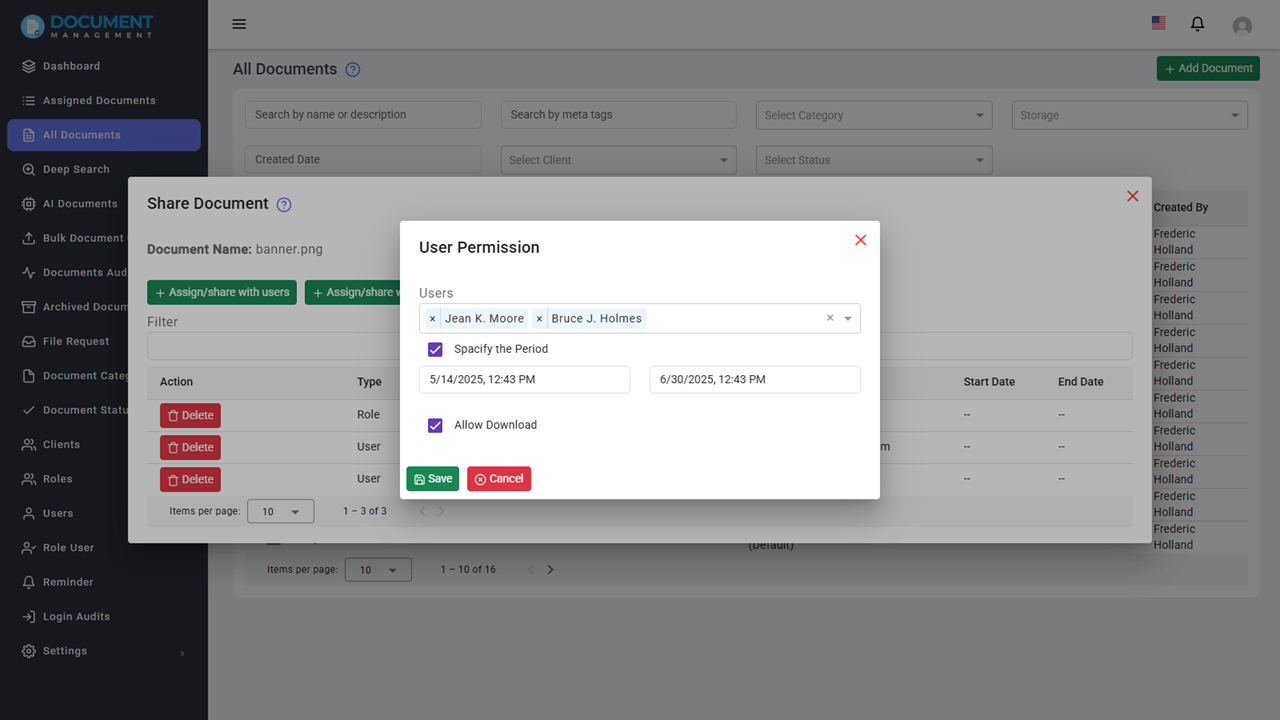Click help icon beside Share Document
Viewport: 1280px width, 720px height.
pyautogui.click(x=284, y=205)
